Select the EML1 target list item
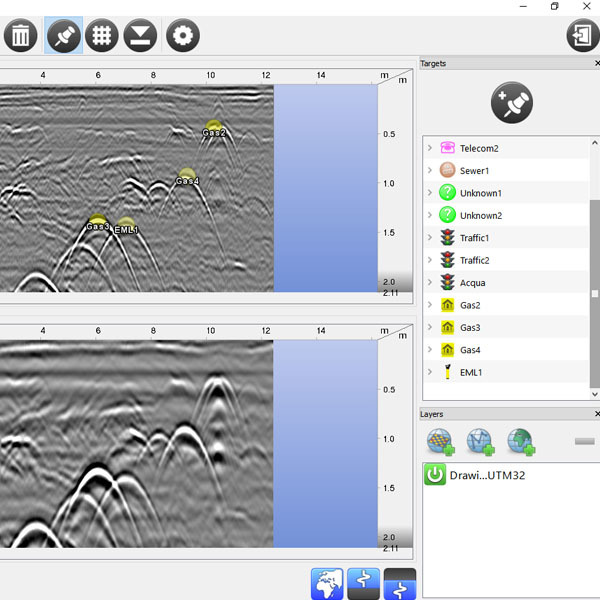Screen dimensions: 600x600 click(x=471, y=372)
